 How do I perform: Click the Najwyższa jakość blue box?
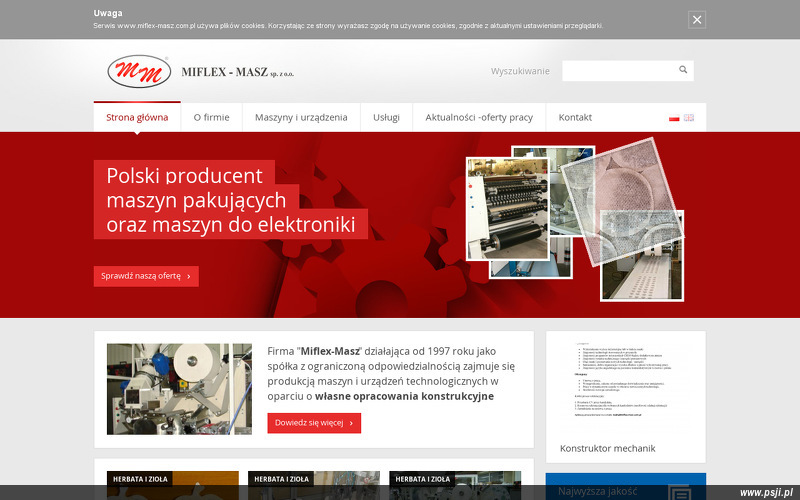(626, 487)
